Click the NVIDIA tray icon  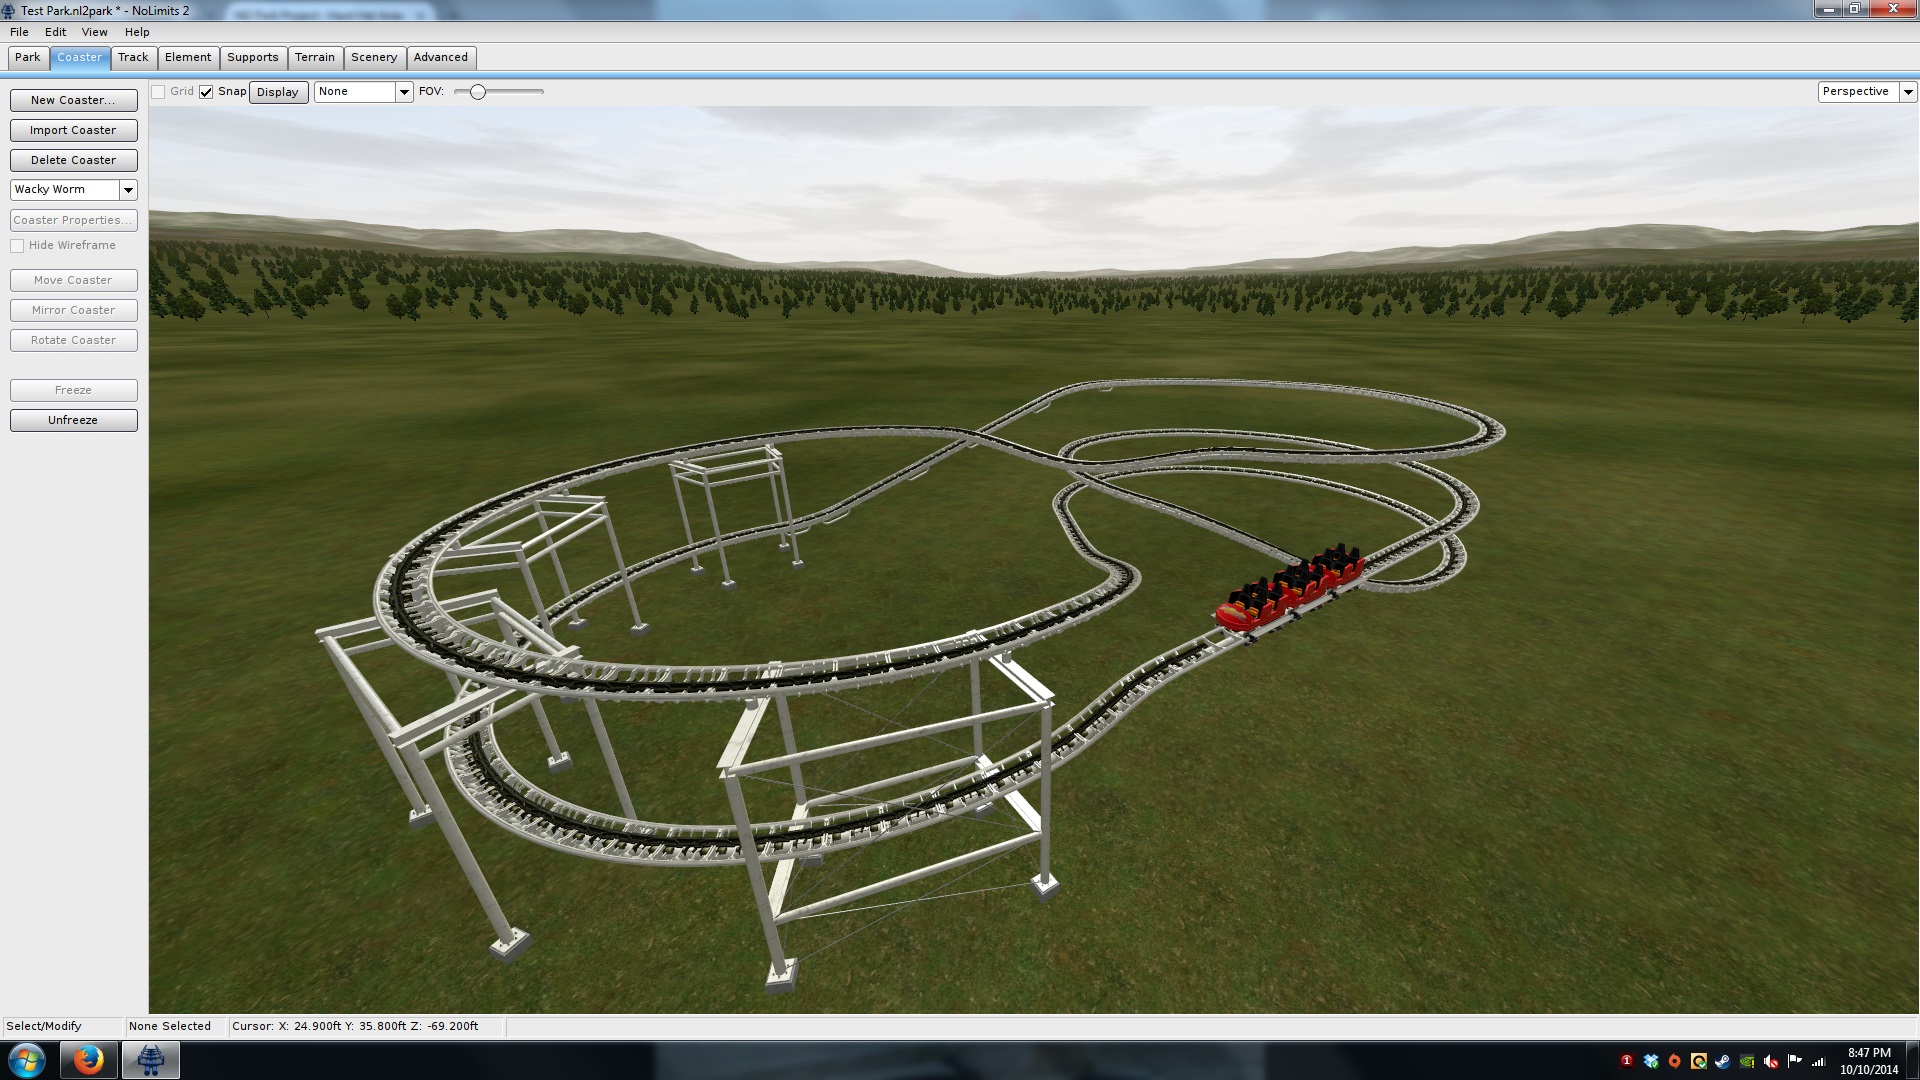tap(1747, 1062)
